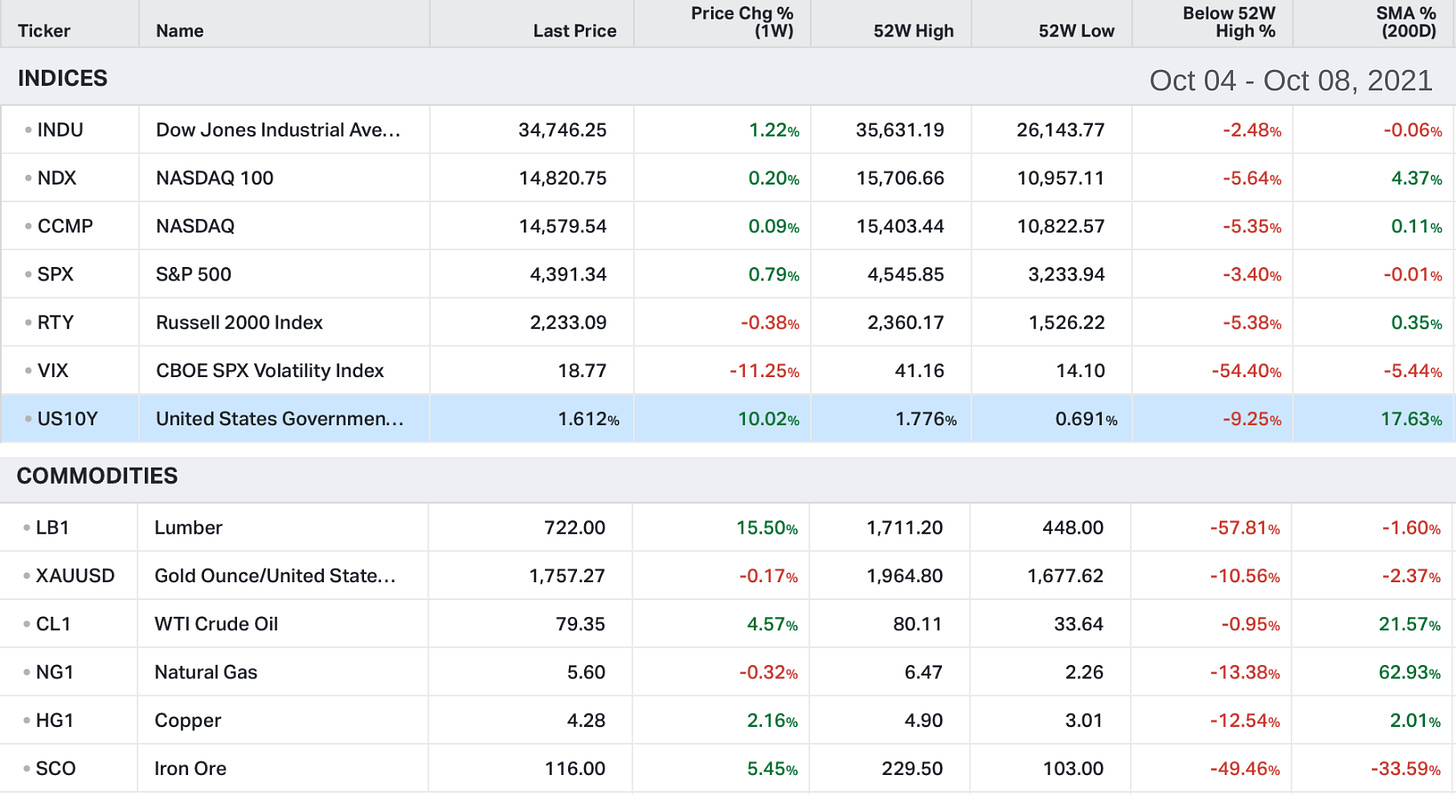The width and height of the screenshot is (1456, 805).
Task: Select the COMMODITIES section header
Action: click(97, 476)
